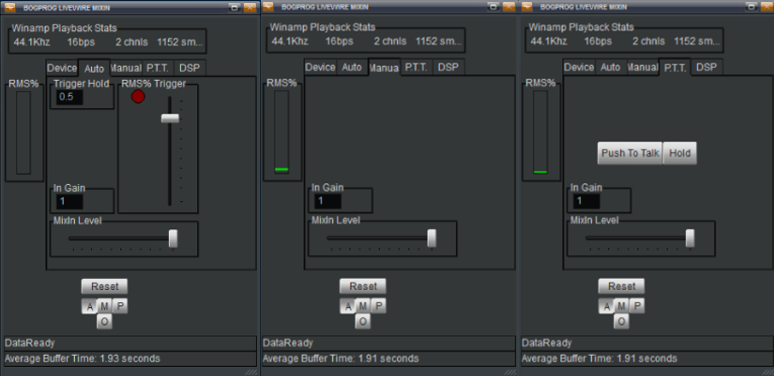Toggle the A mode button in middle window
Image resolution: width=774 pixels, height=376 pixels.
(348, 306)
